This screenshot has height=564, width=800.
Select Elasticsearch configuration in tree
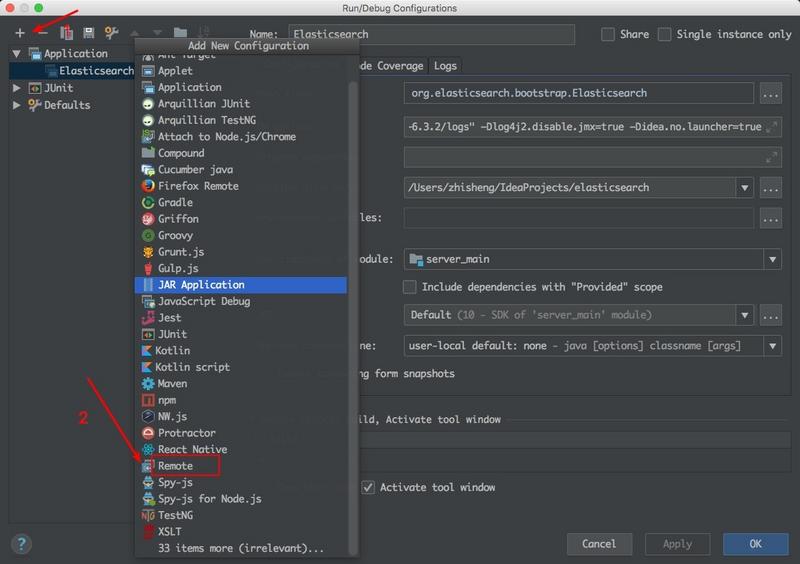pos(71,70)
